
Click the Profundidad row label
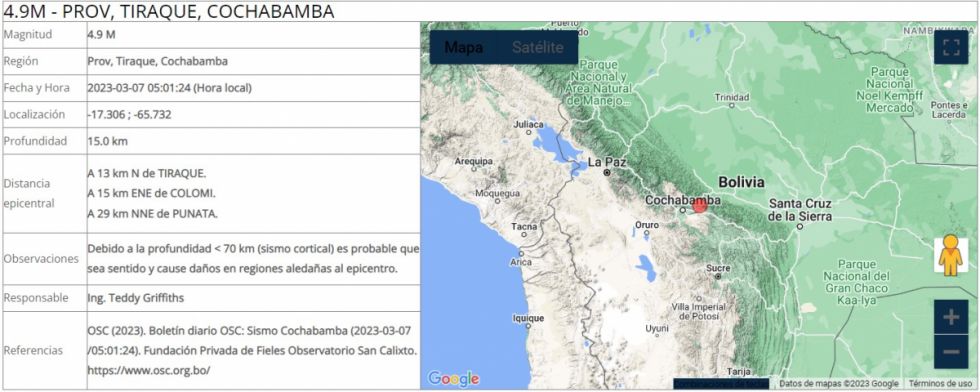pos(35,141)
